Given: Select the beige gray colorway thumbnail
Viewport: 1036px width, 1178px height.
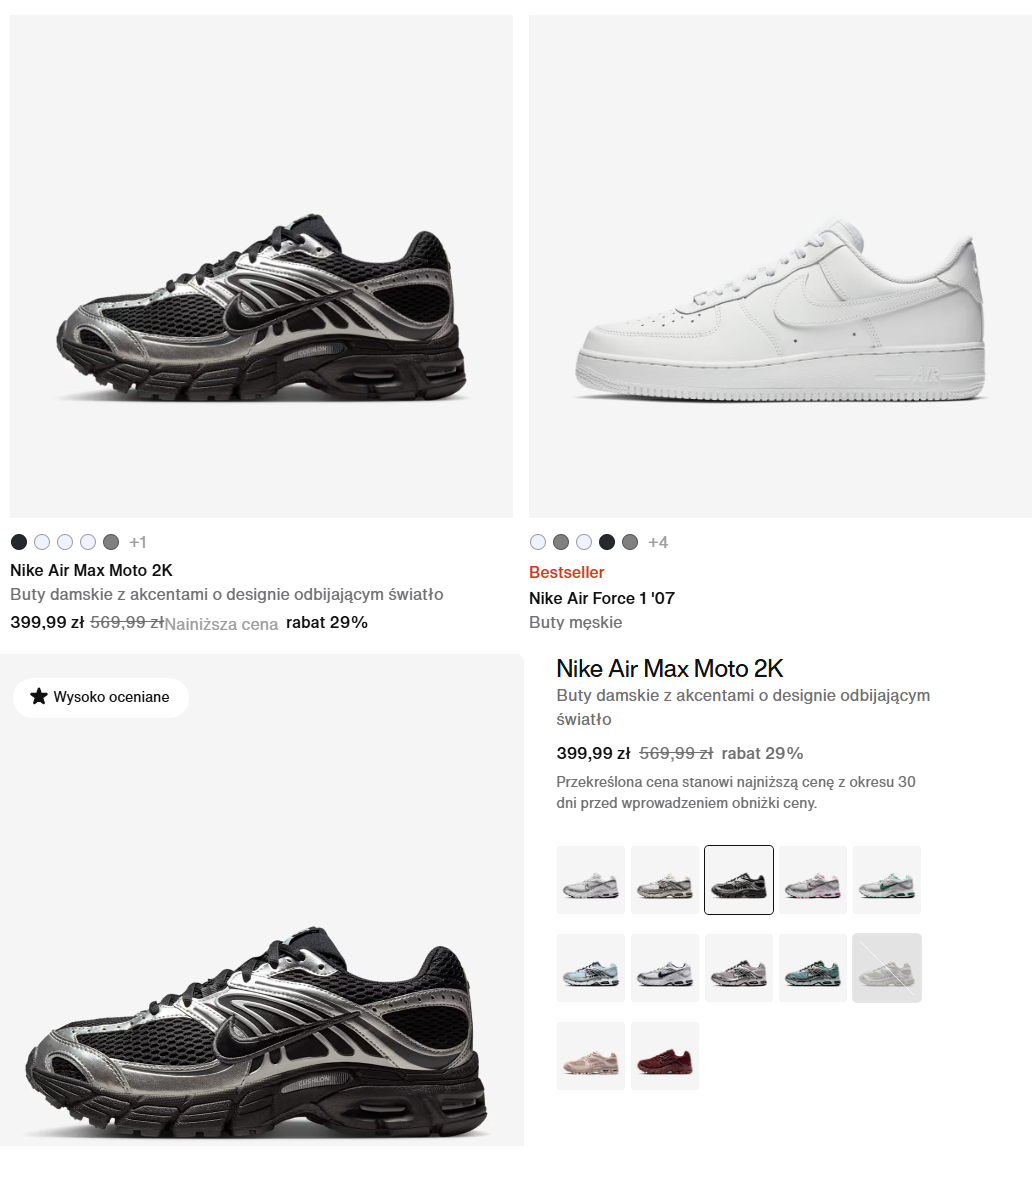Looking at the screenshot, I should pos(665,880).
